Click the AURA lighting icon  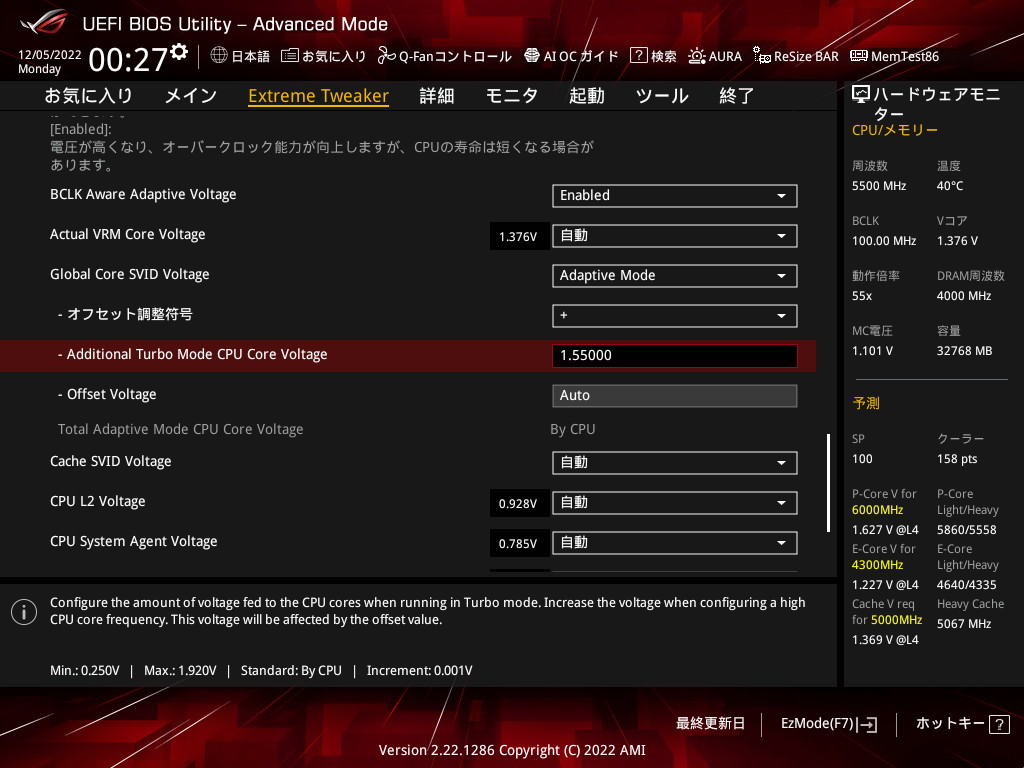(x=696, y=56)
